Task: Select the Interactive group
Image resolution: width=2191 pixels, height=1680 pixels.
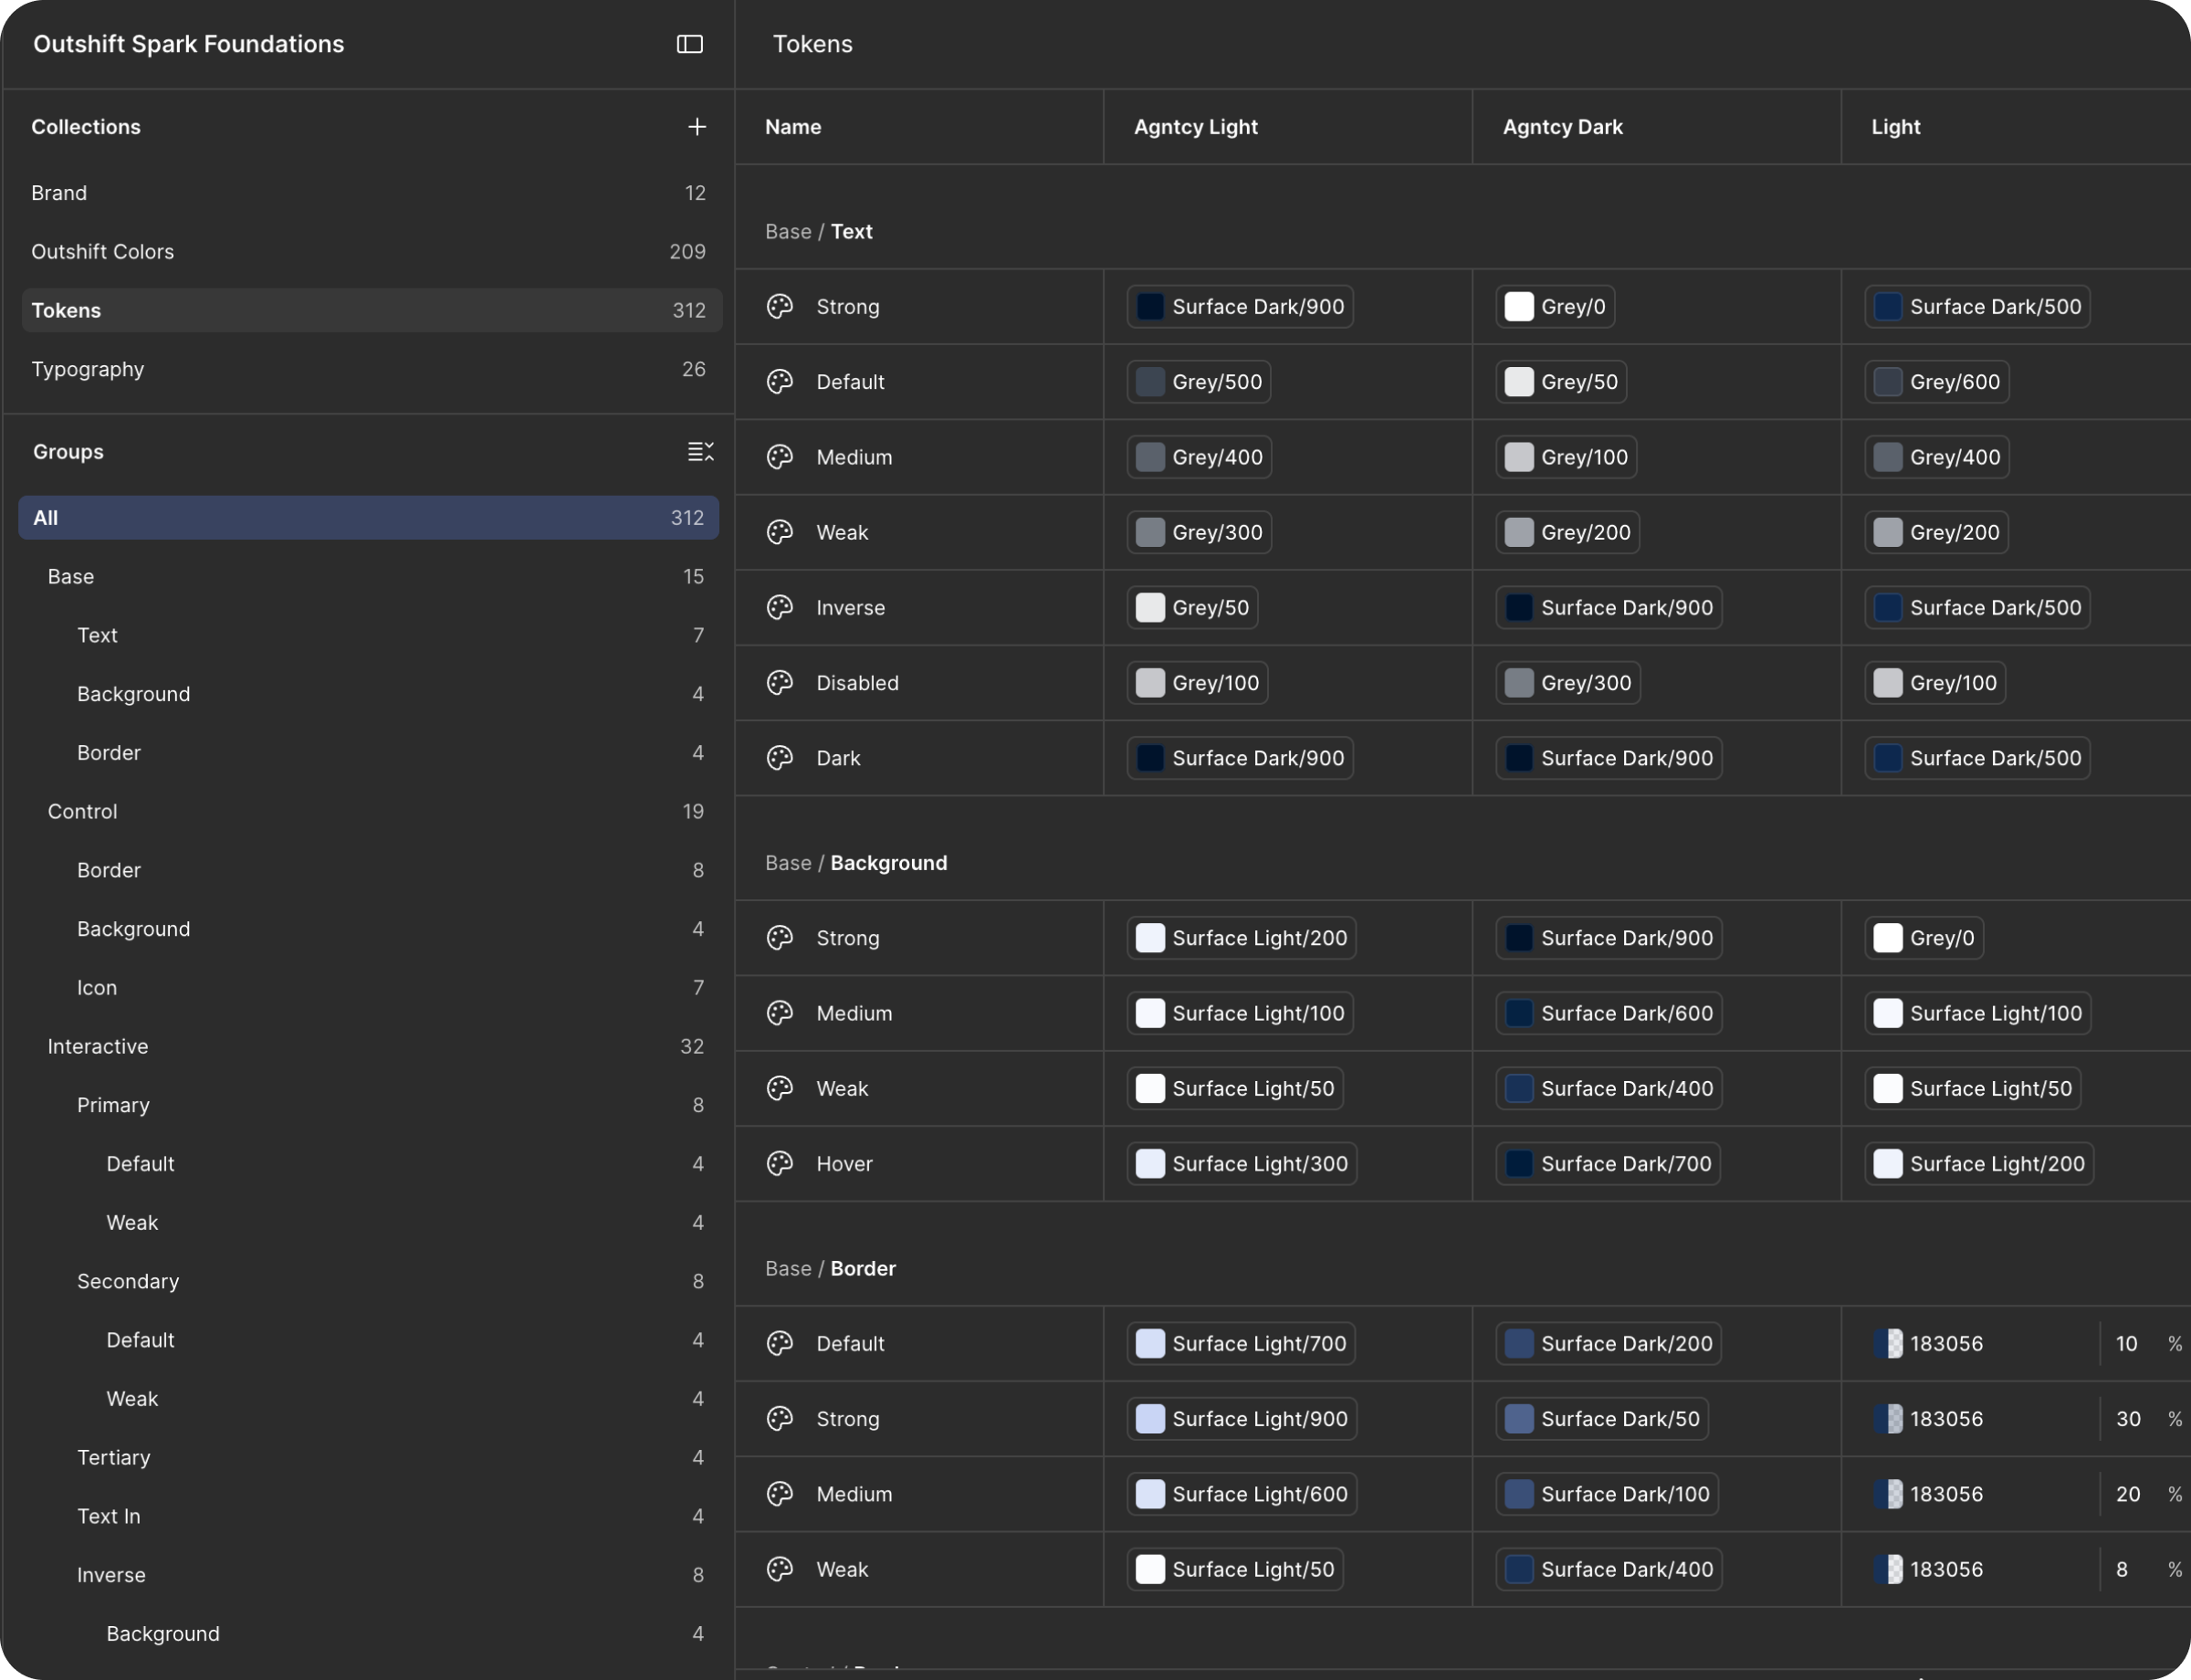Action: (369, 1046)
